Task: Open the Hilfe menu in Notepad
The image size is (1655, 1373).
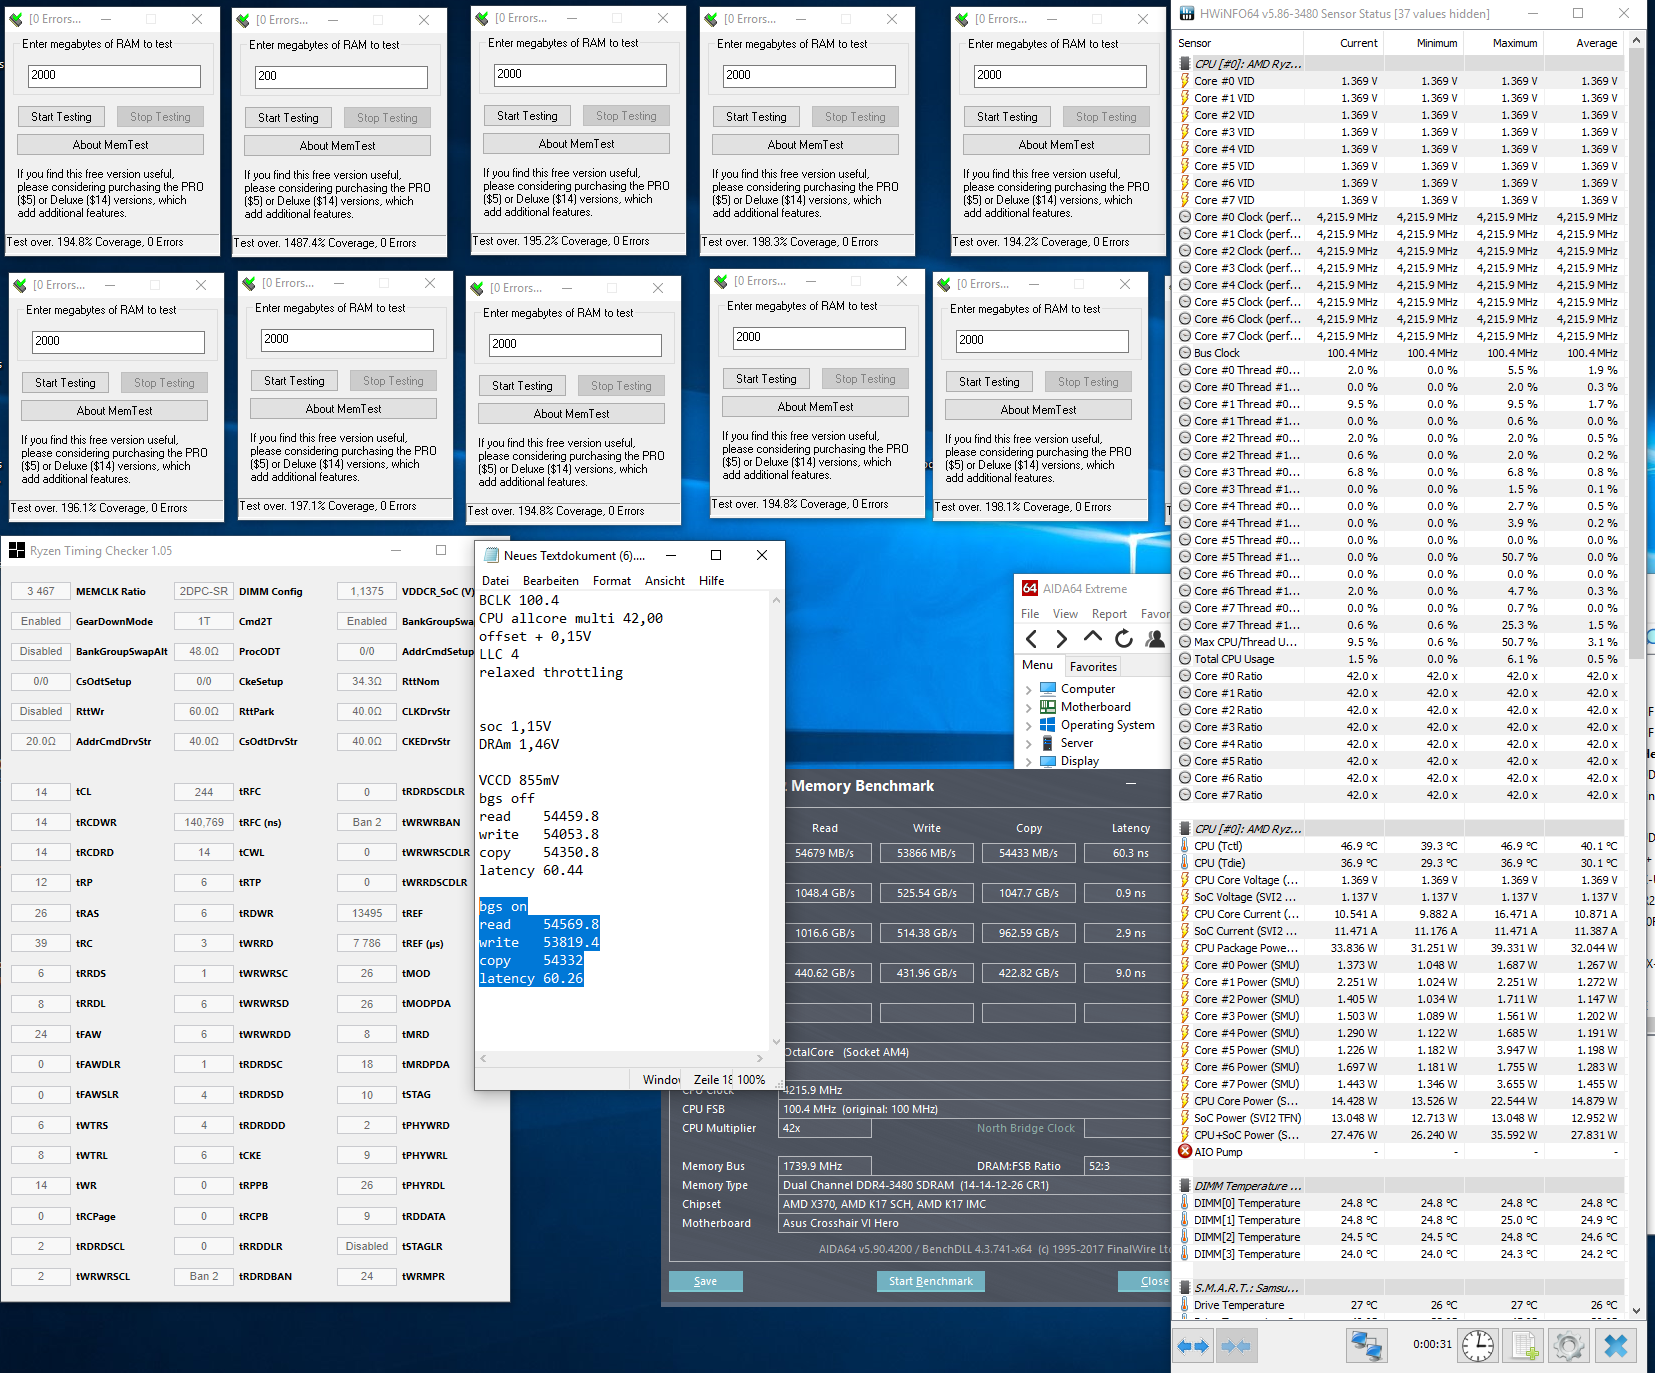Action: coord(712,581)
